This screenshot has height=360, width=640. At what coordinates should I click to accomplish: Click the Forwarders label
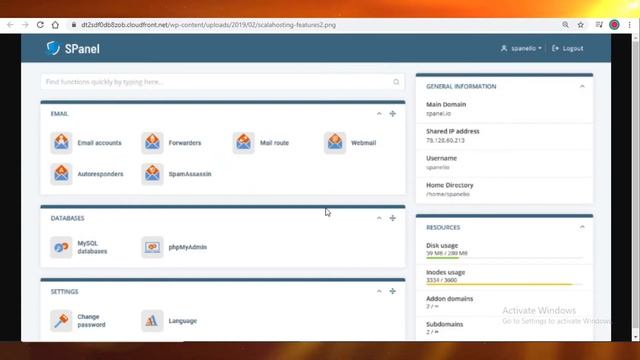coord(185,143)
